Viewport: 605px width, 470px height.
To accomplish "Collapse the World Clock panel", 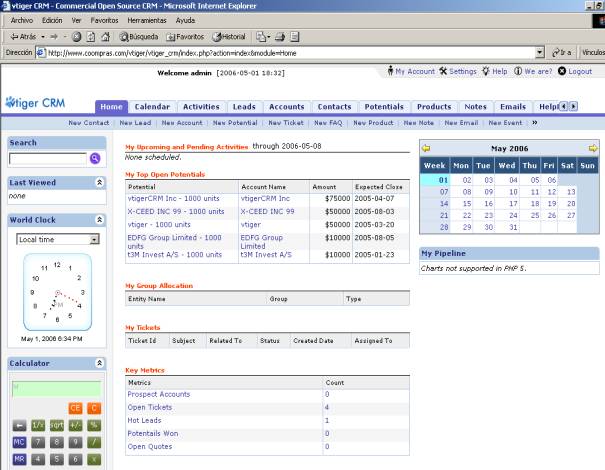I will click(99, 220).
